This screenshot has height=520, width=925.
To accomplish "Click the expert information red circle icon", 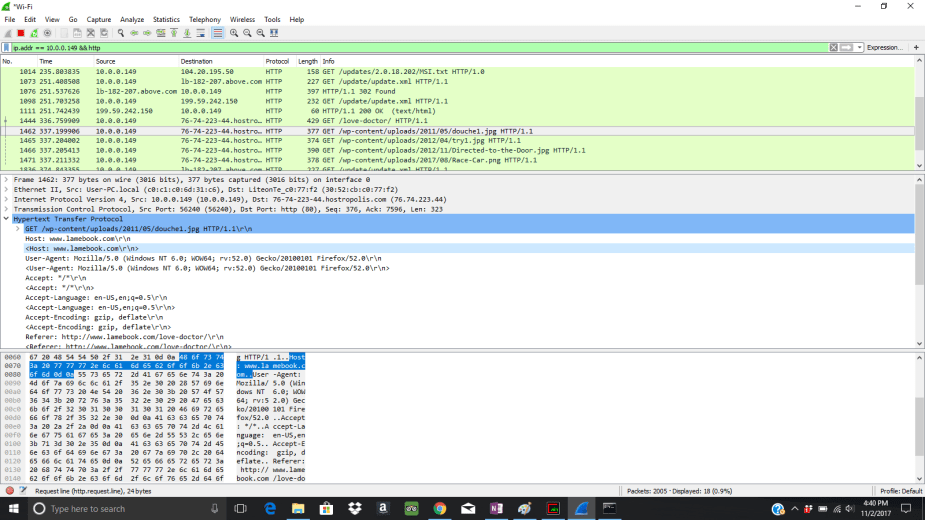I will [9, 491].
